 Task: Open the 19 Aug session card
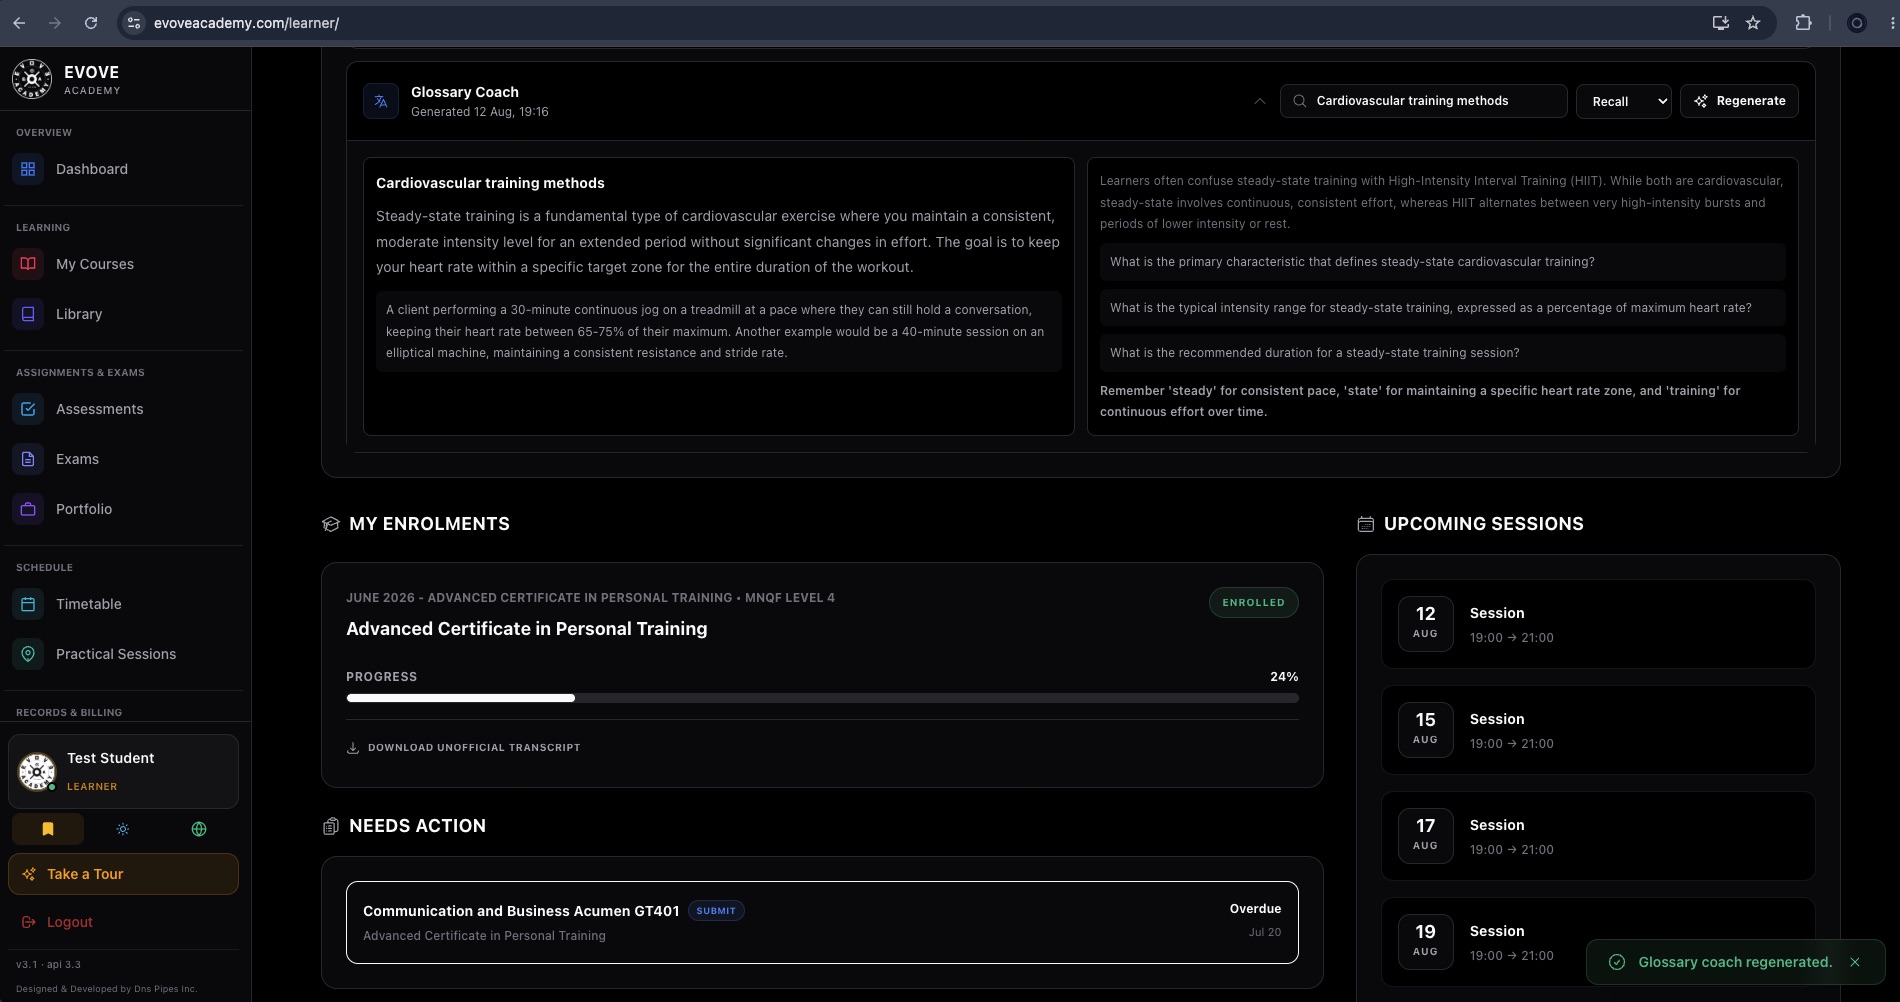(1598, 942)
